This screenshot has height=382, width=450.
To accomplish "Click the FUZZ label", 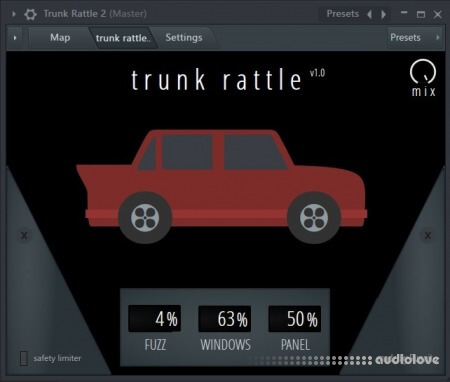I will [155, 345].
